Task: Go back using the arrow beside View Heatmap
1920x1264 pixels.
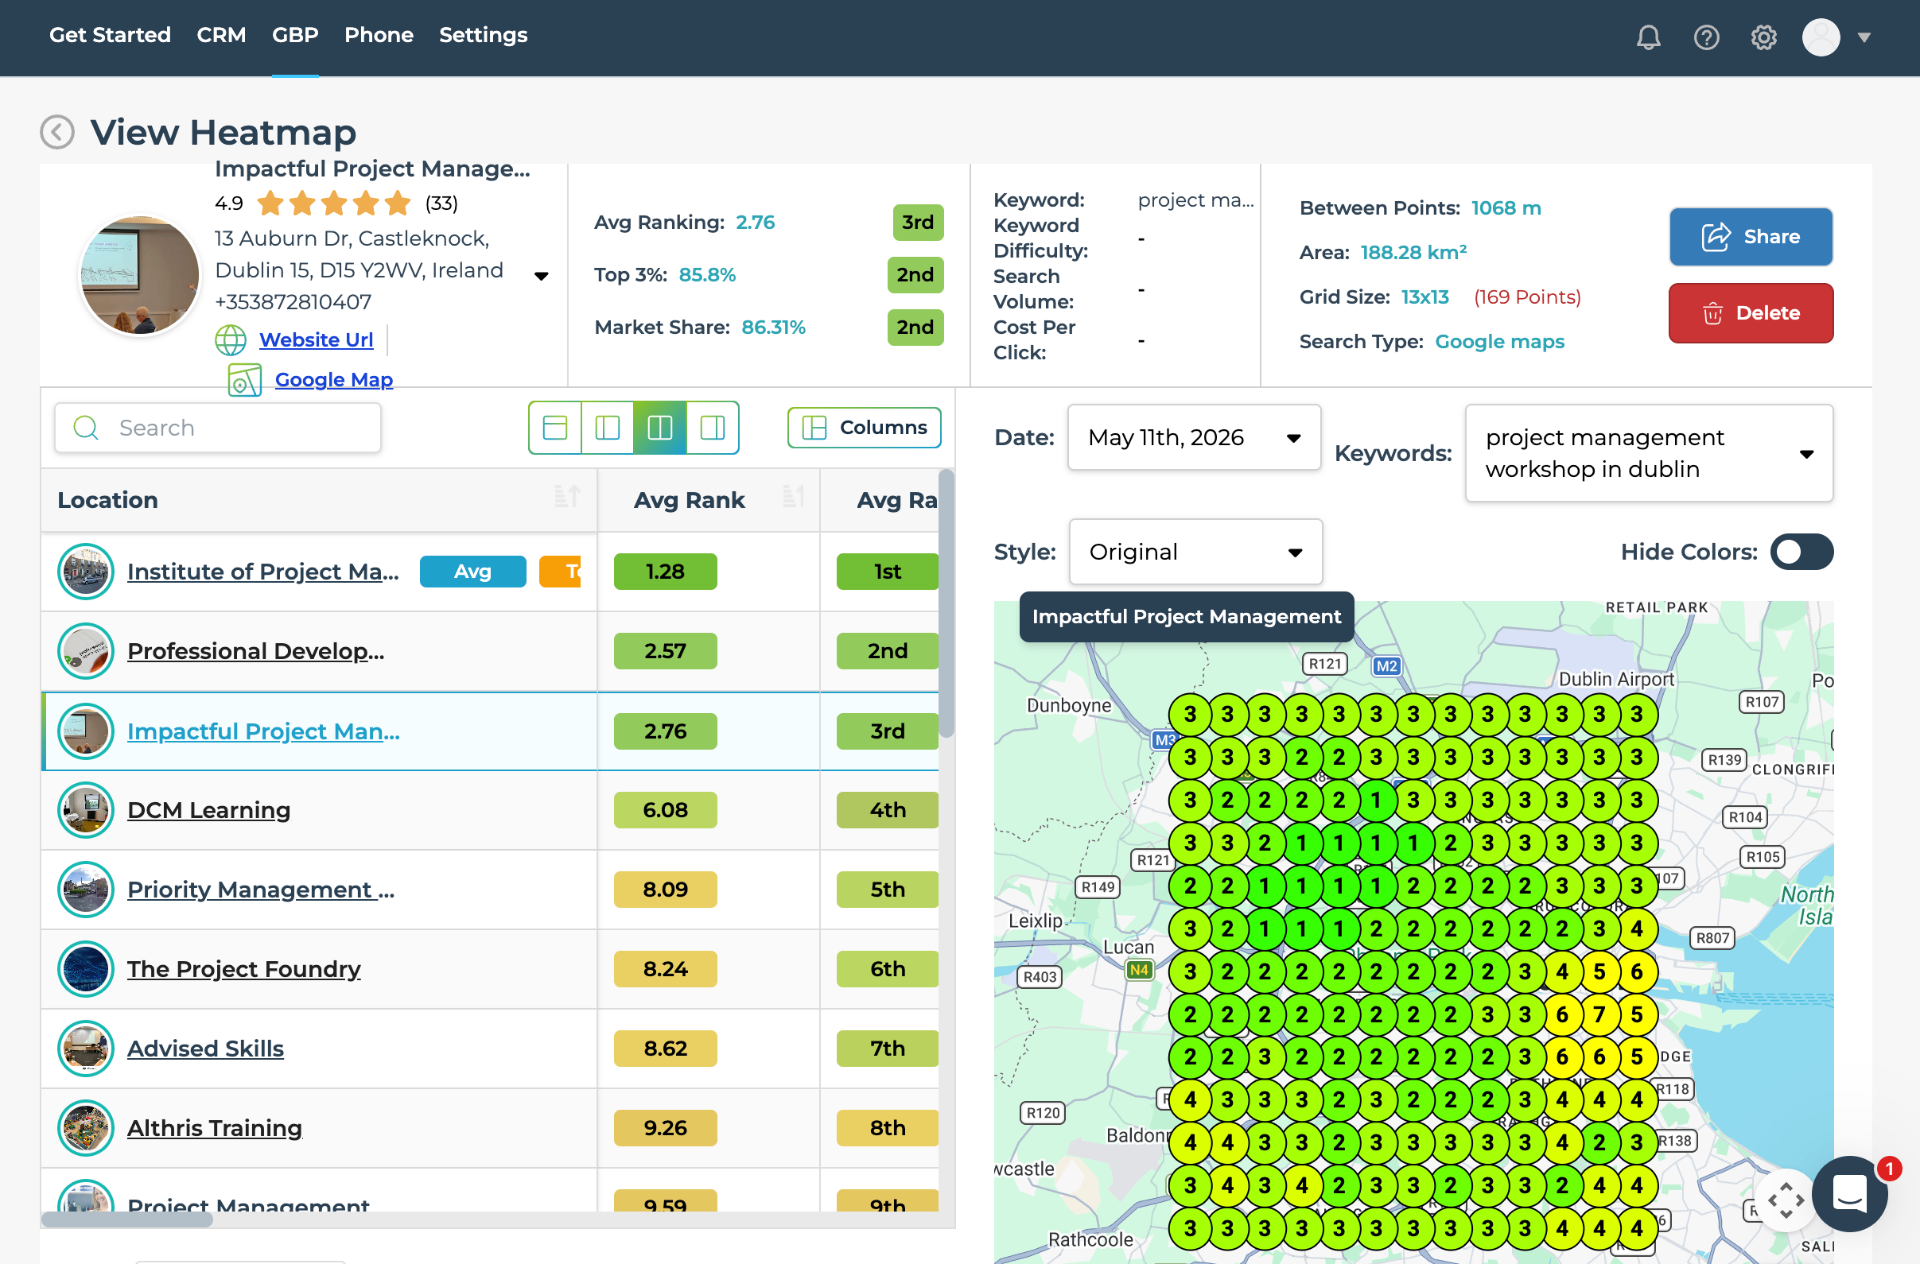Action: tap(57, 132)
